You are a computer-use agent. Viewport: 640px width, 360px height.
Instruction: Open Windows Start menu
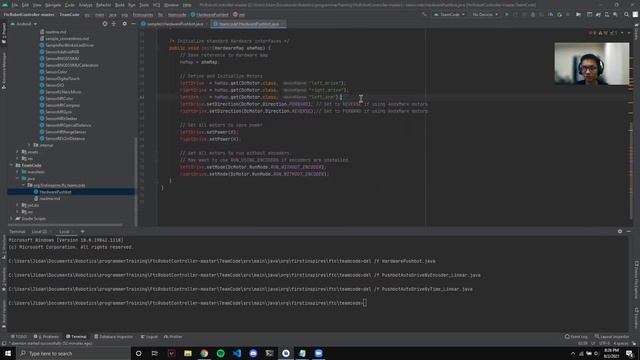[x=8, y=353]
